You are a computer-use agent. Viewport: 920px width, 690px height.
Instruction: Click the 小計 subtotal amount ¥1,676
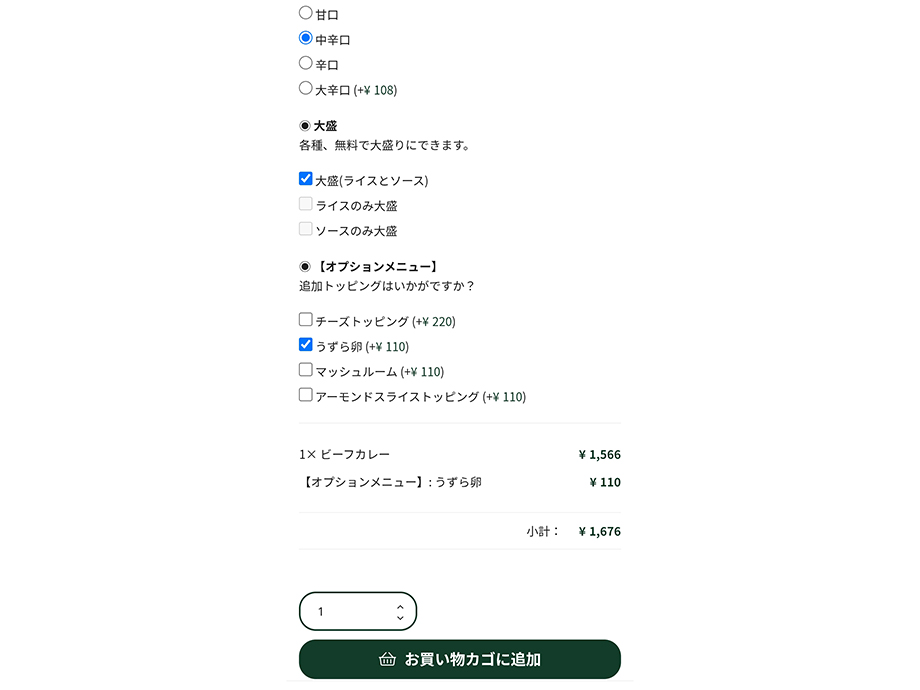click(x=601, y=531)
